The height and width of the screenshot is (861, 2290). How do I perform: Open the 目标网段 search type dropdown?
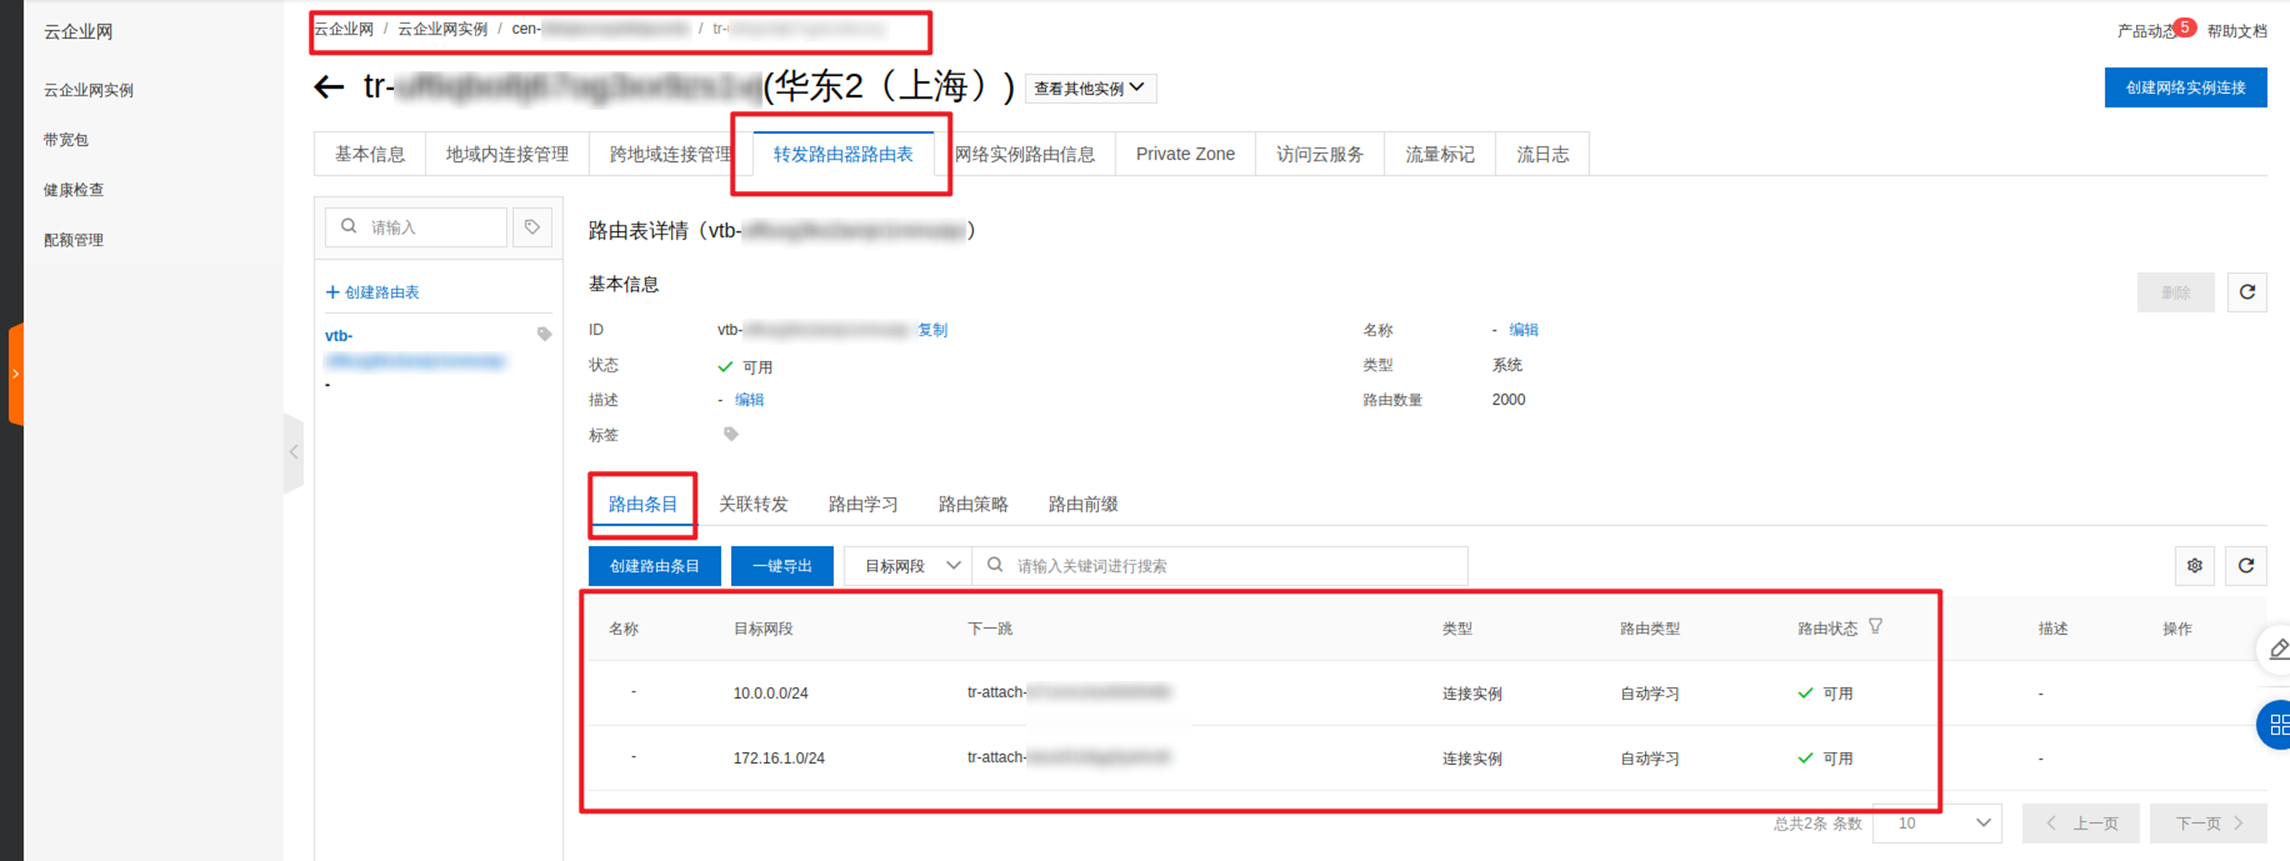pyautogui.click(x=908, y=566)
